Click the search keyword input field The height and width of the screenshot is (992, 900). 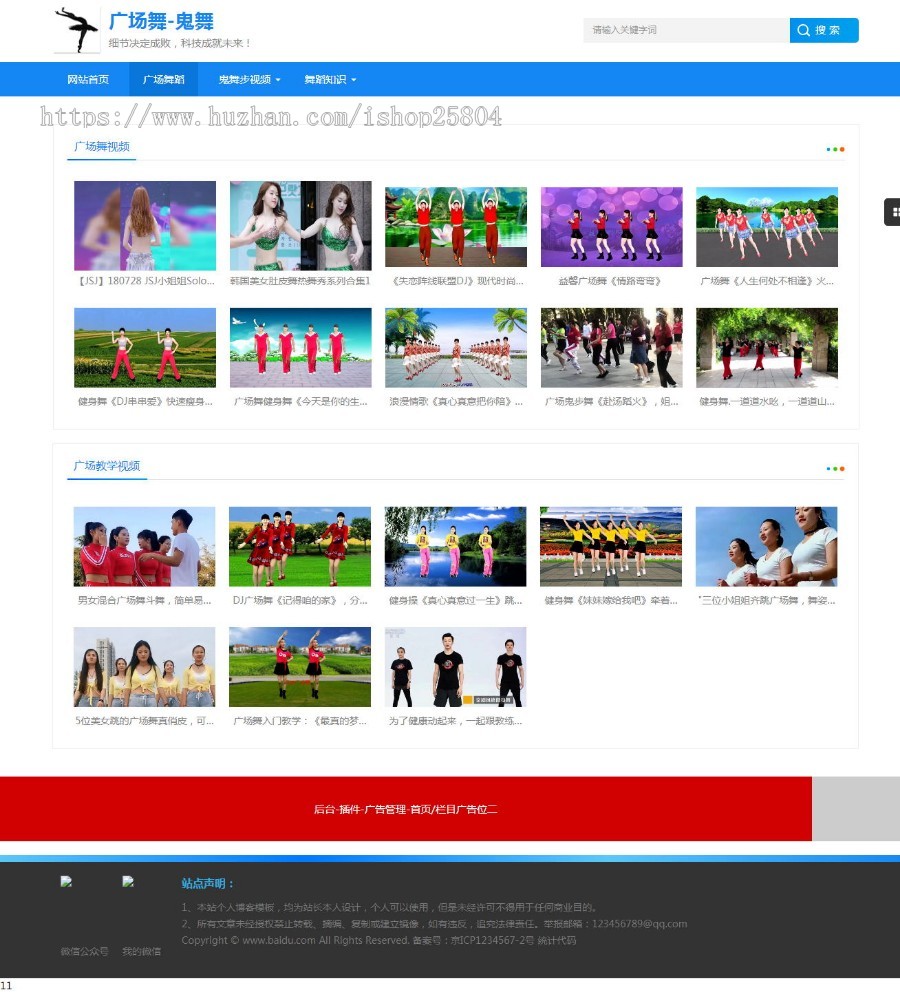[x=685, y=30]
